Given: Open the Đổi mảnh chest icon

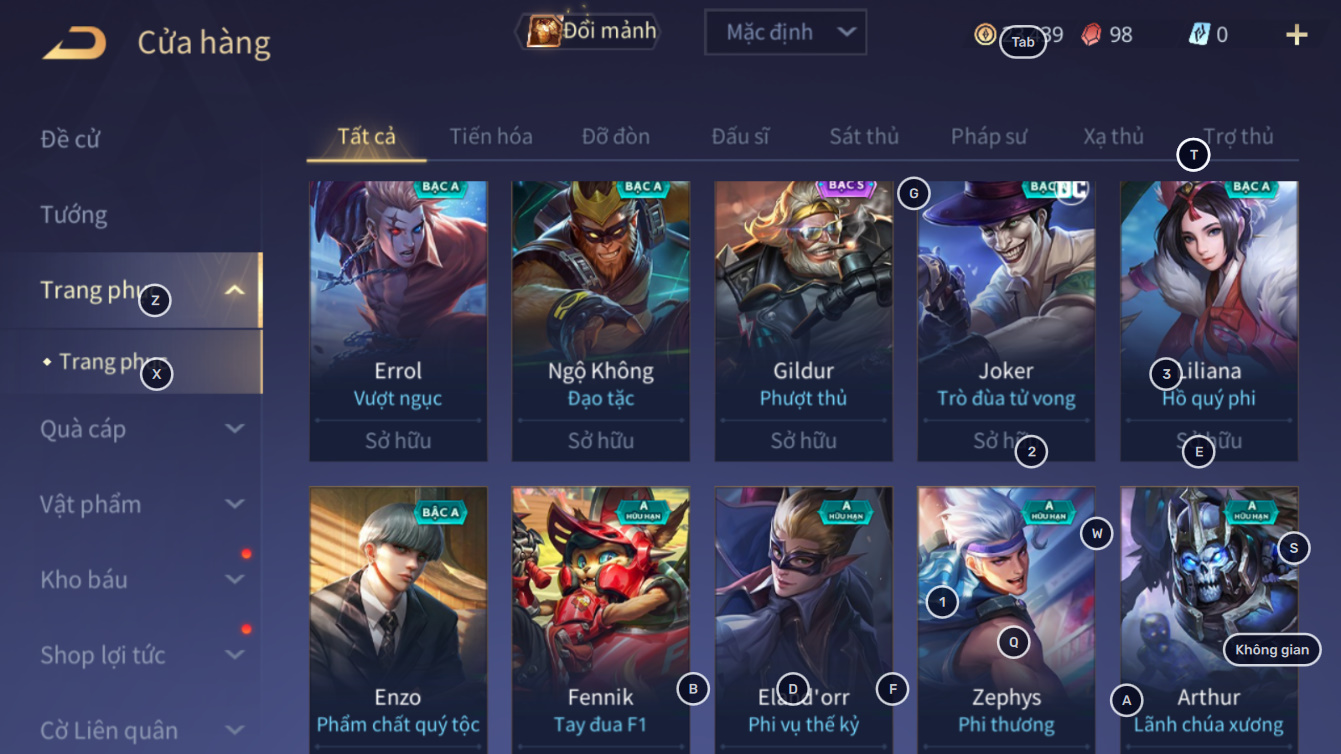Looking at the screenshot, I should pyautogui.click(x=544, y=31).
